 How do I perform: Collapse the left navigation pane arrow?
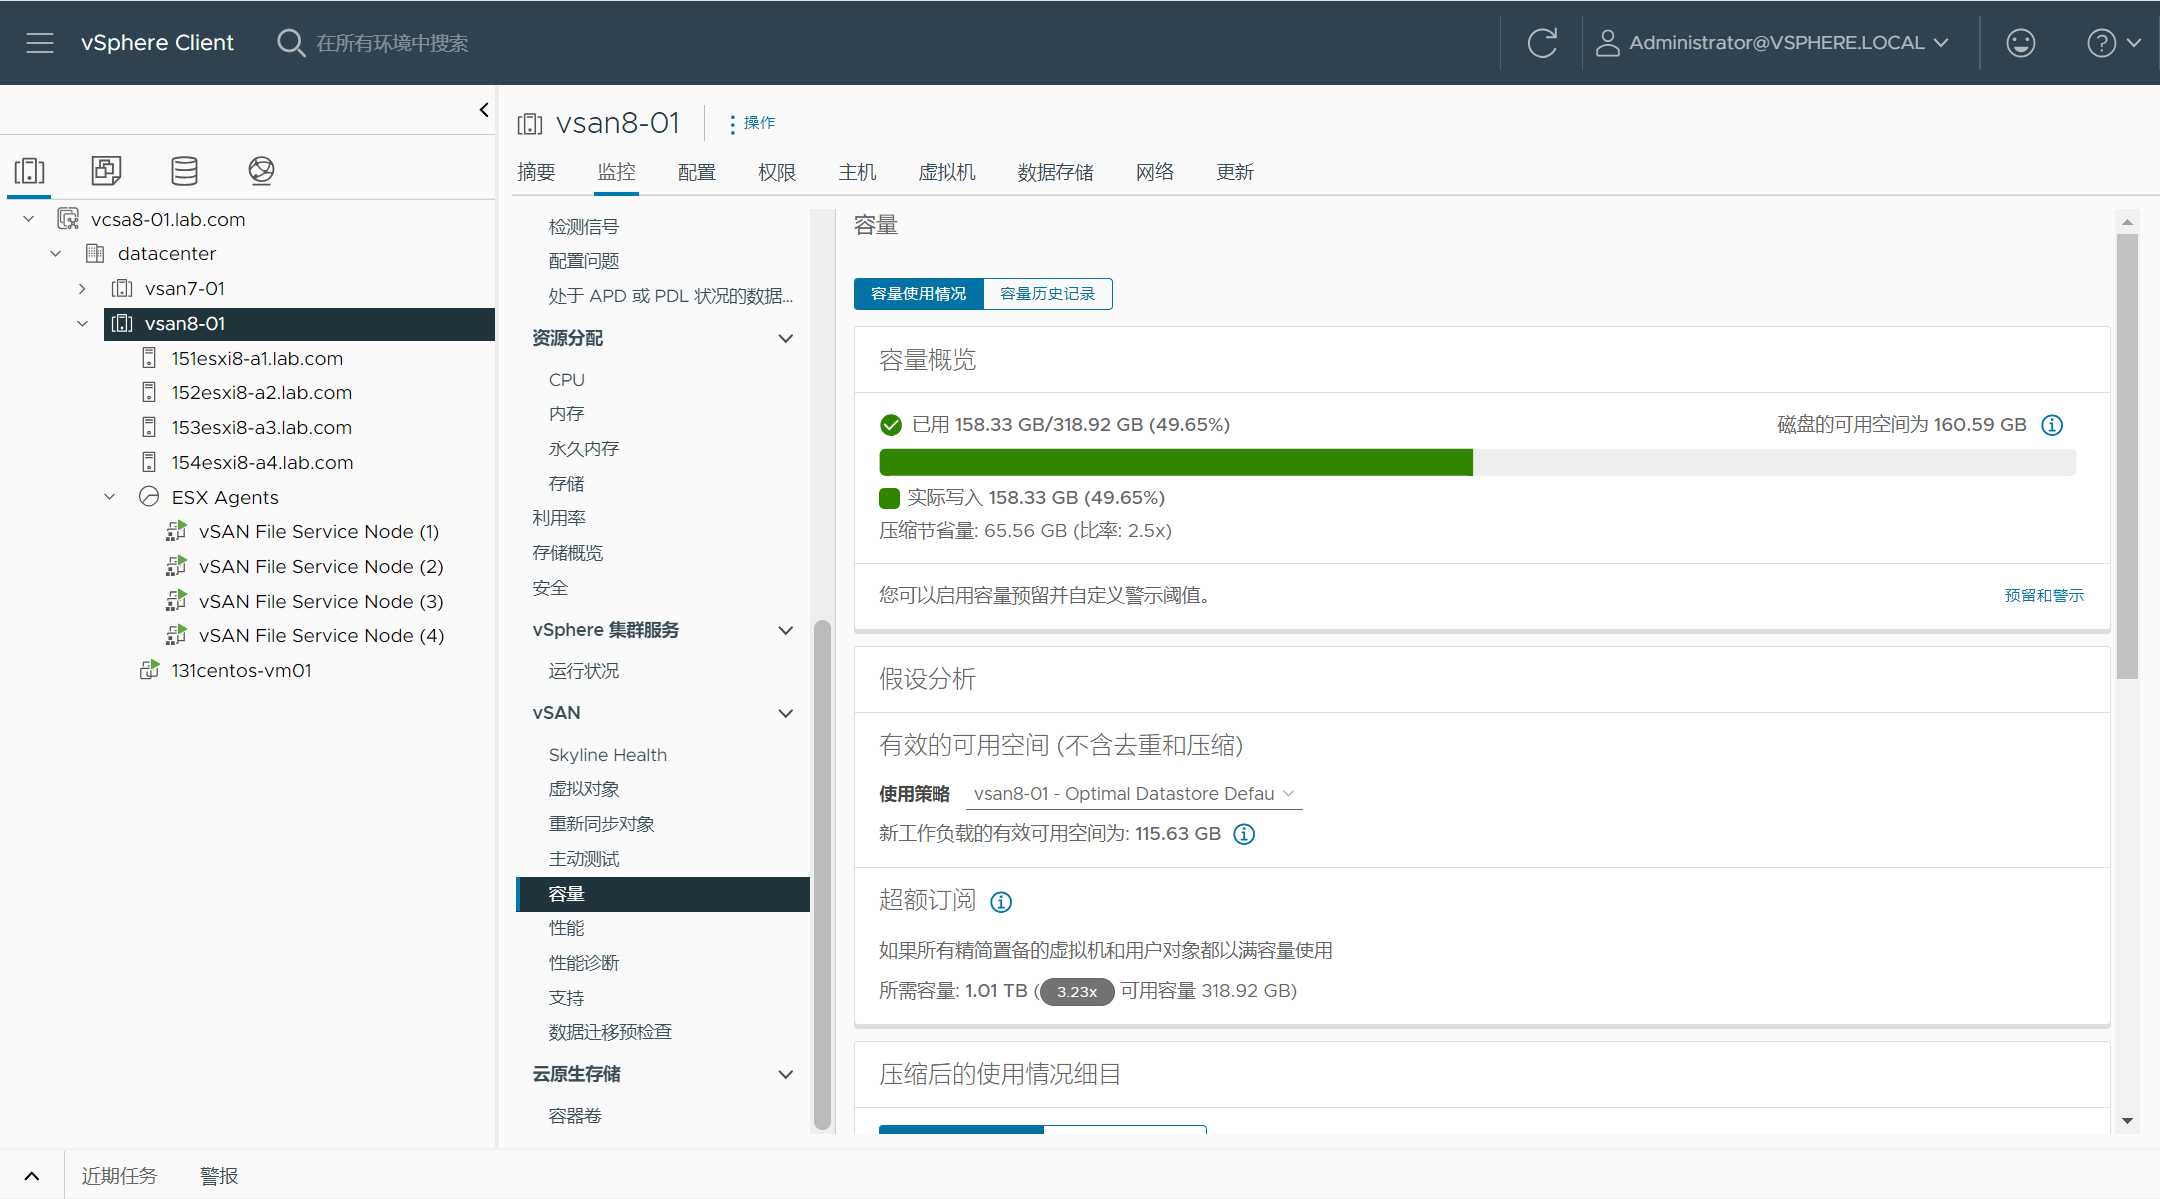tap(484, 110)
